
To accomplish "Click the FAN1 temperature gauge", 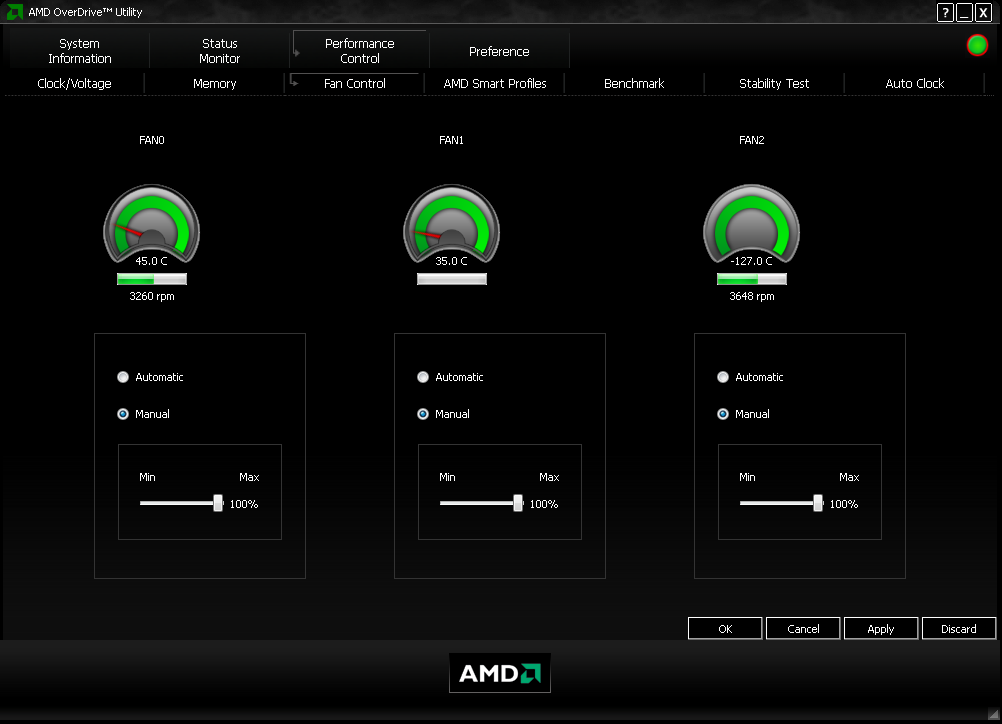I will point(451,224).
